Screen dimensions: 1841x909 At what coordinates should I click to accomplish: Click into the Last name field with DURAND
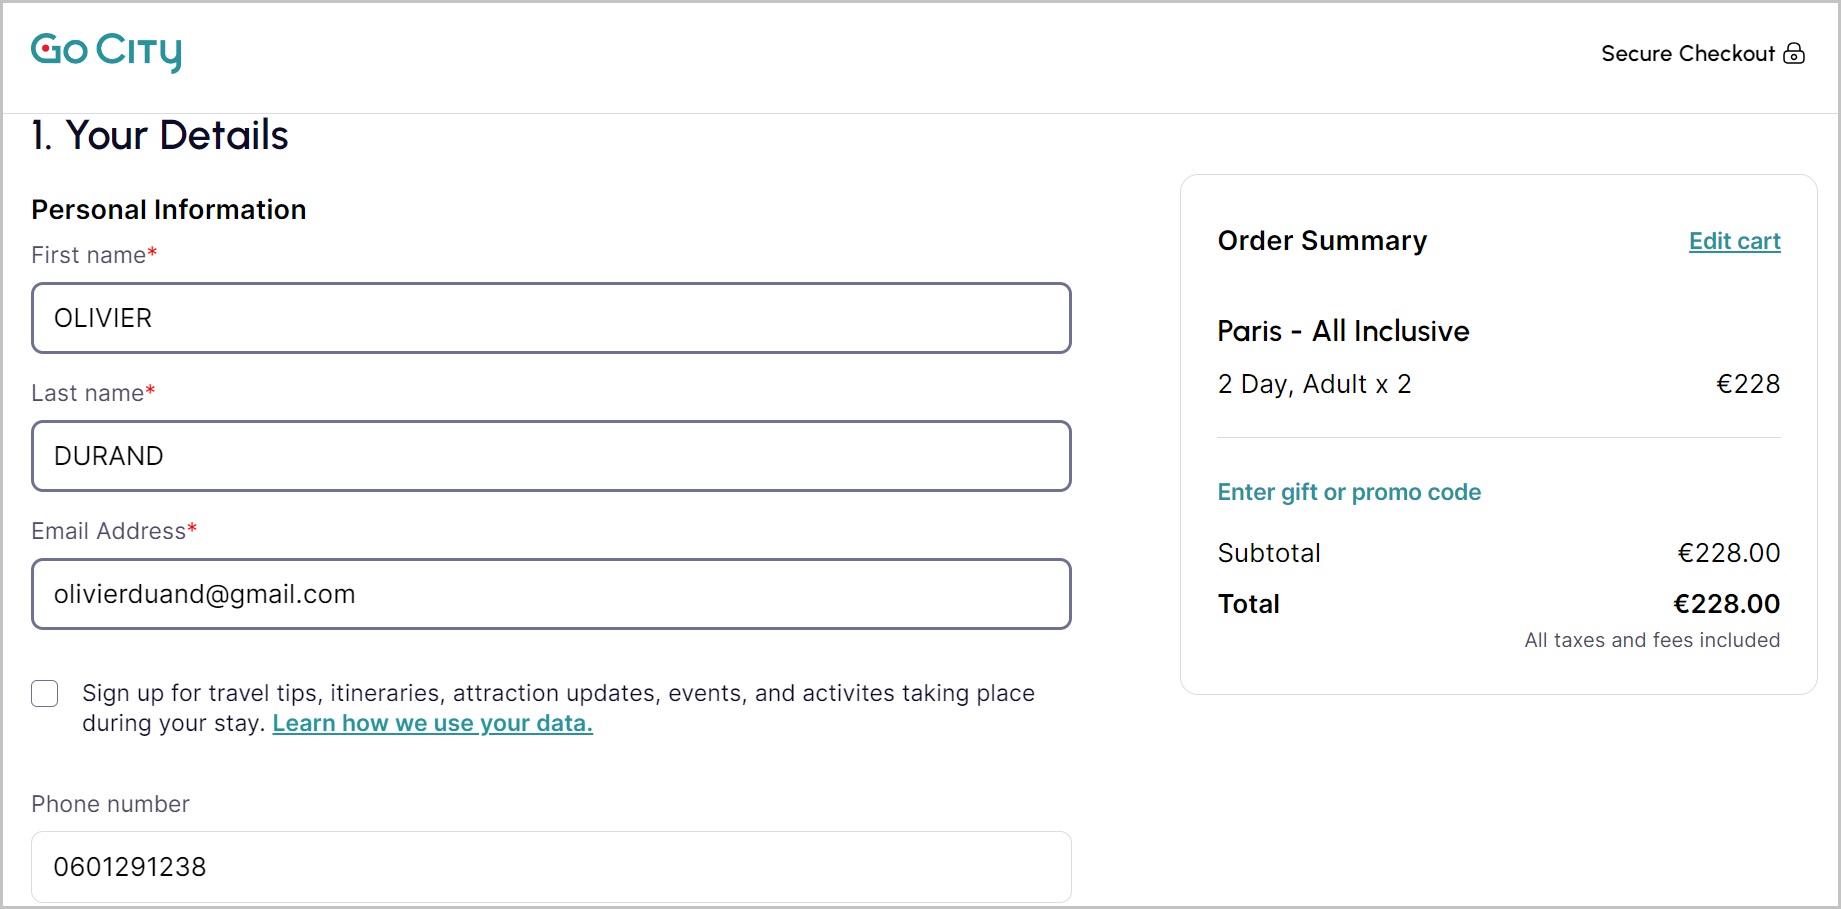[551, 456]
